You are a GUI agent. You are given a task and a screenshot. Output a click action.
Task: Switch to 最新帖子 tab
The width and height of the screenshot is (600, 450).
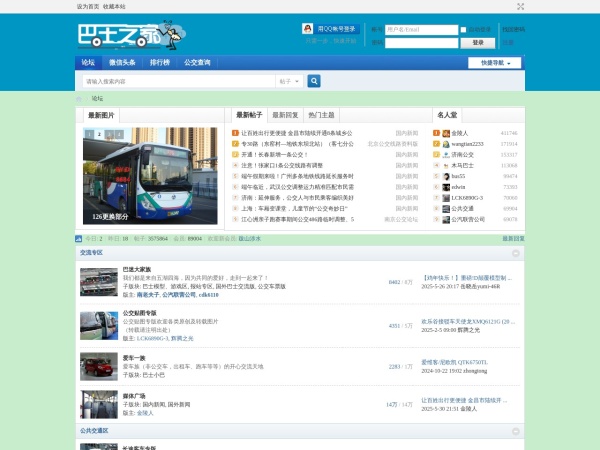click(x=249, y=115)
